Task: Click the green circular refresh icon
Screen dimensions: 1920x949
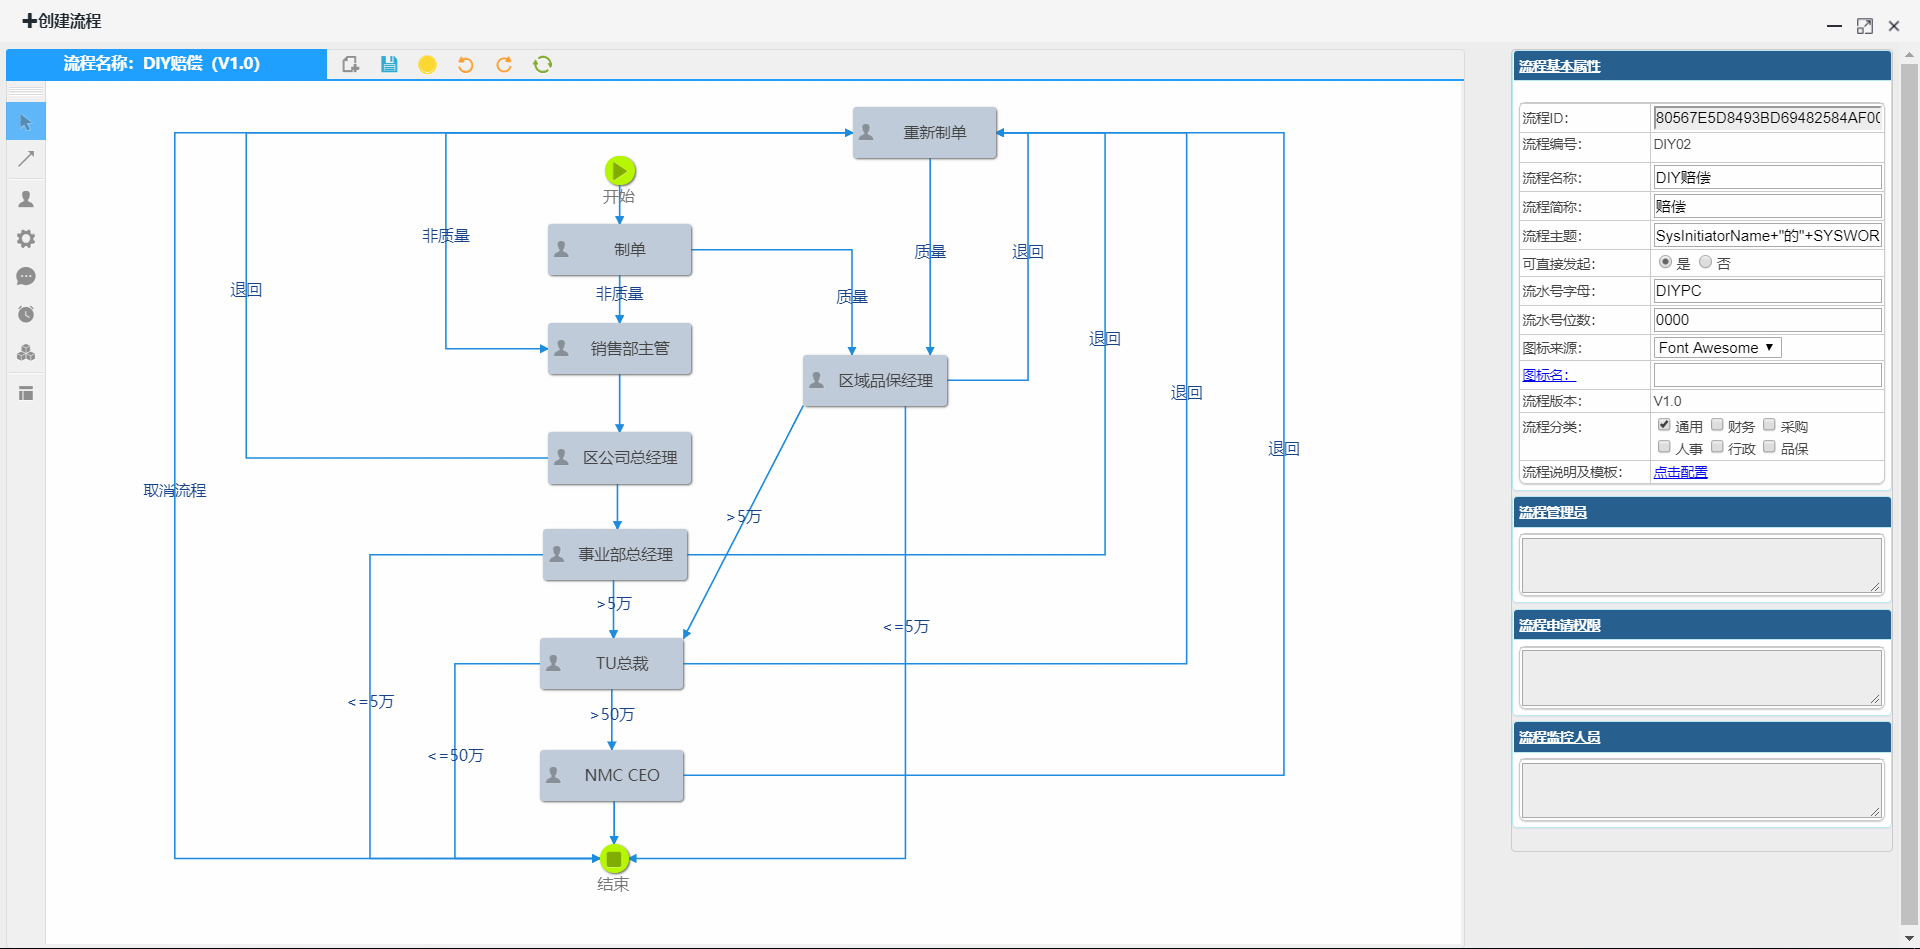Action: coord(542,65)
